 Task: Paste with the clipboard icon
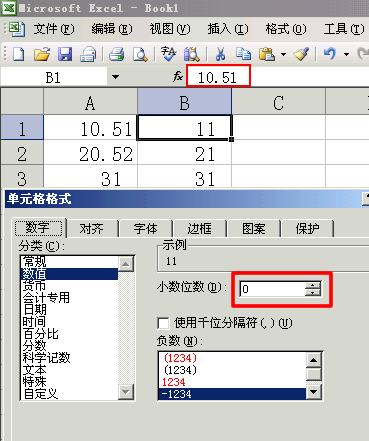(267, 54)
